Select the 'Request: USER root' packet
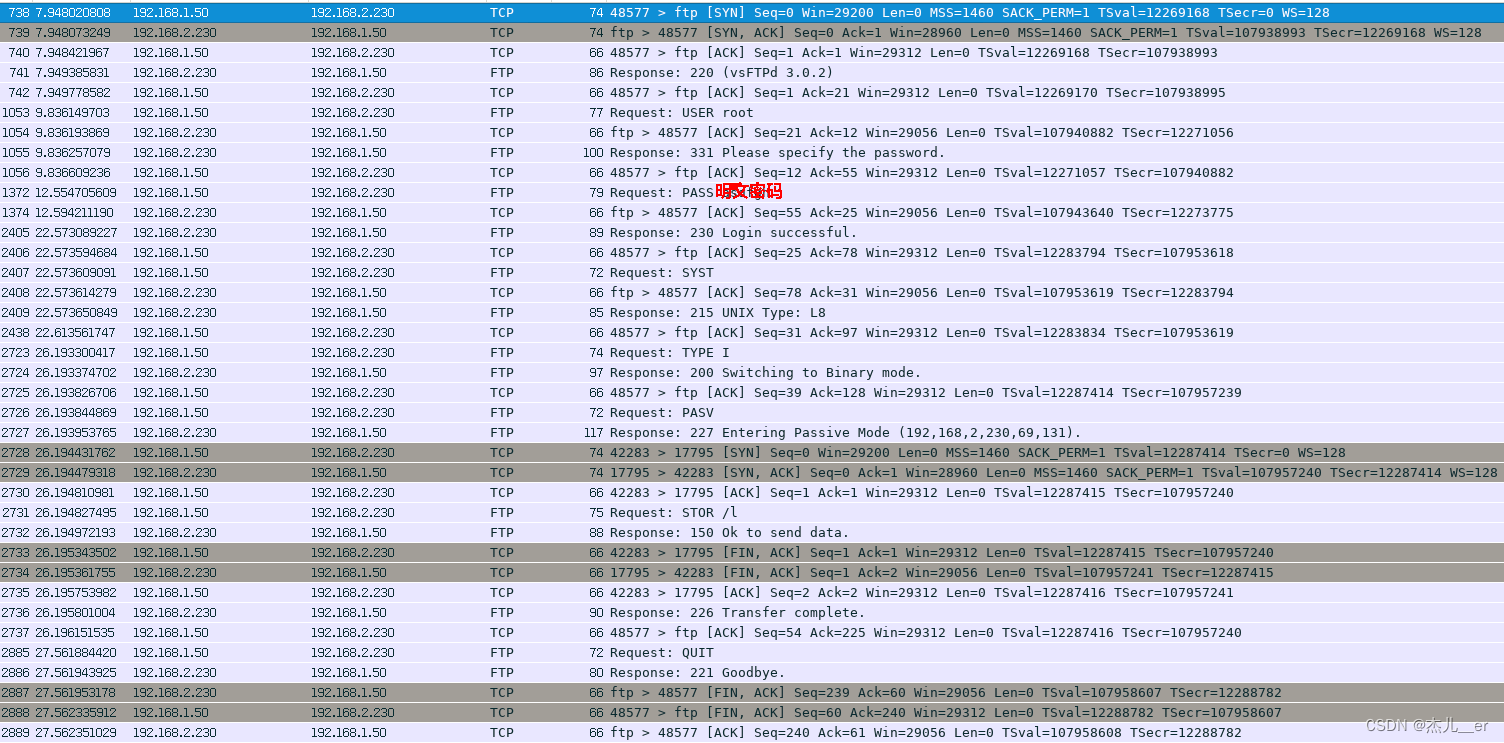 pos(752,113)
